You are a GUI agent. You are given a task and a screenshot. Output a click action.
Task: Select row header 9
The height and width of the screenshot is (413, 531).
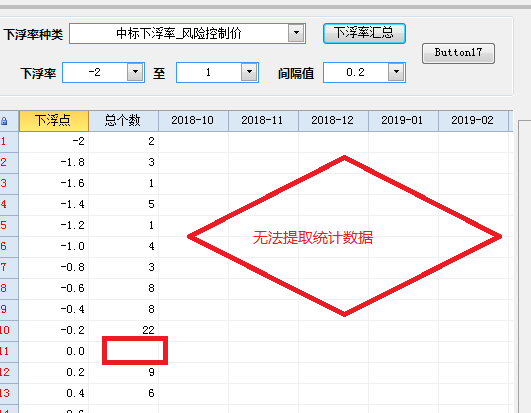9,309
